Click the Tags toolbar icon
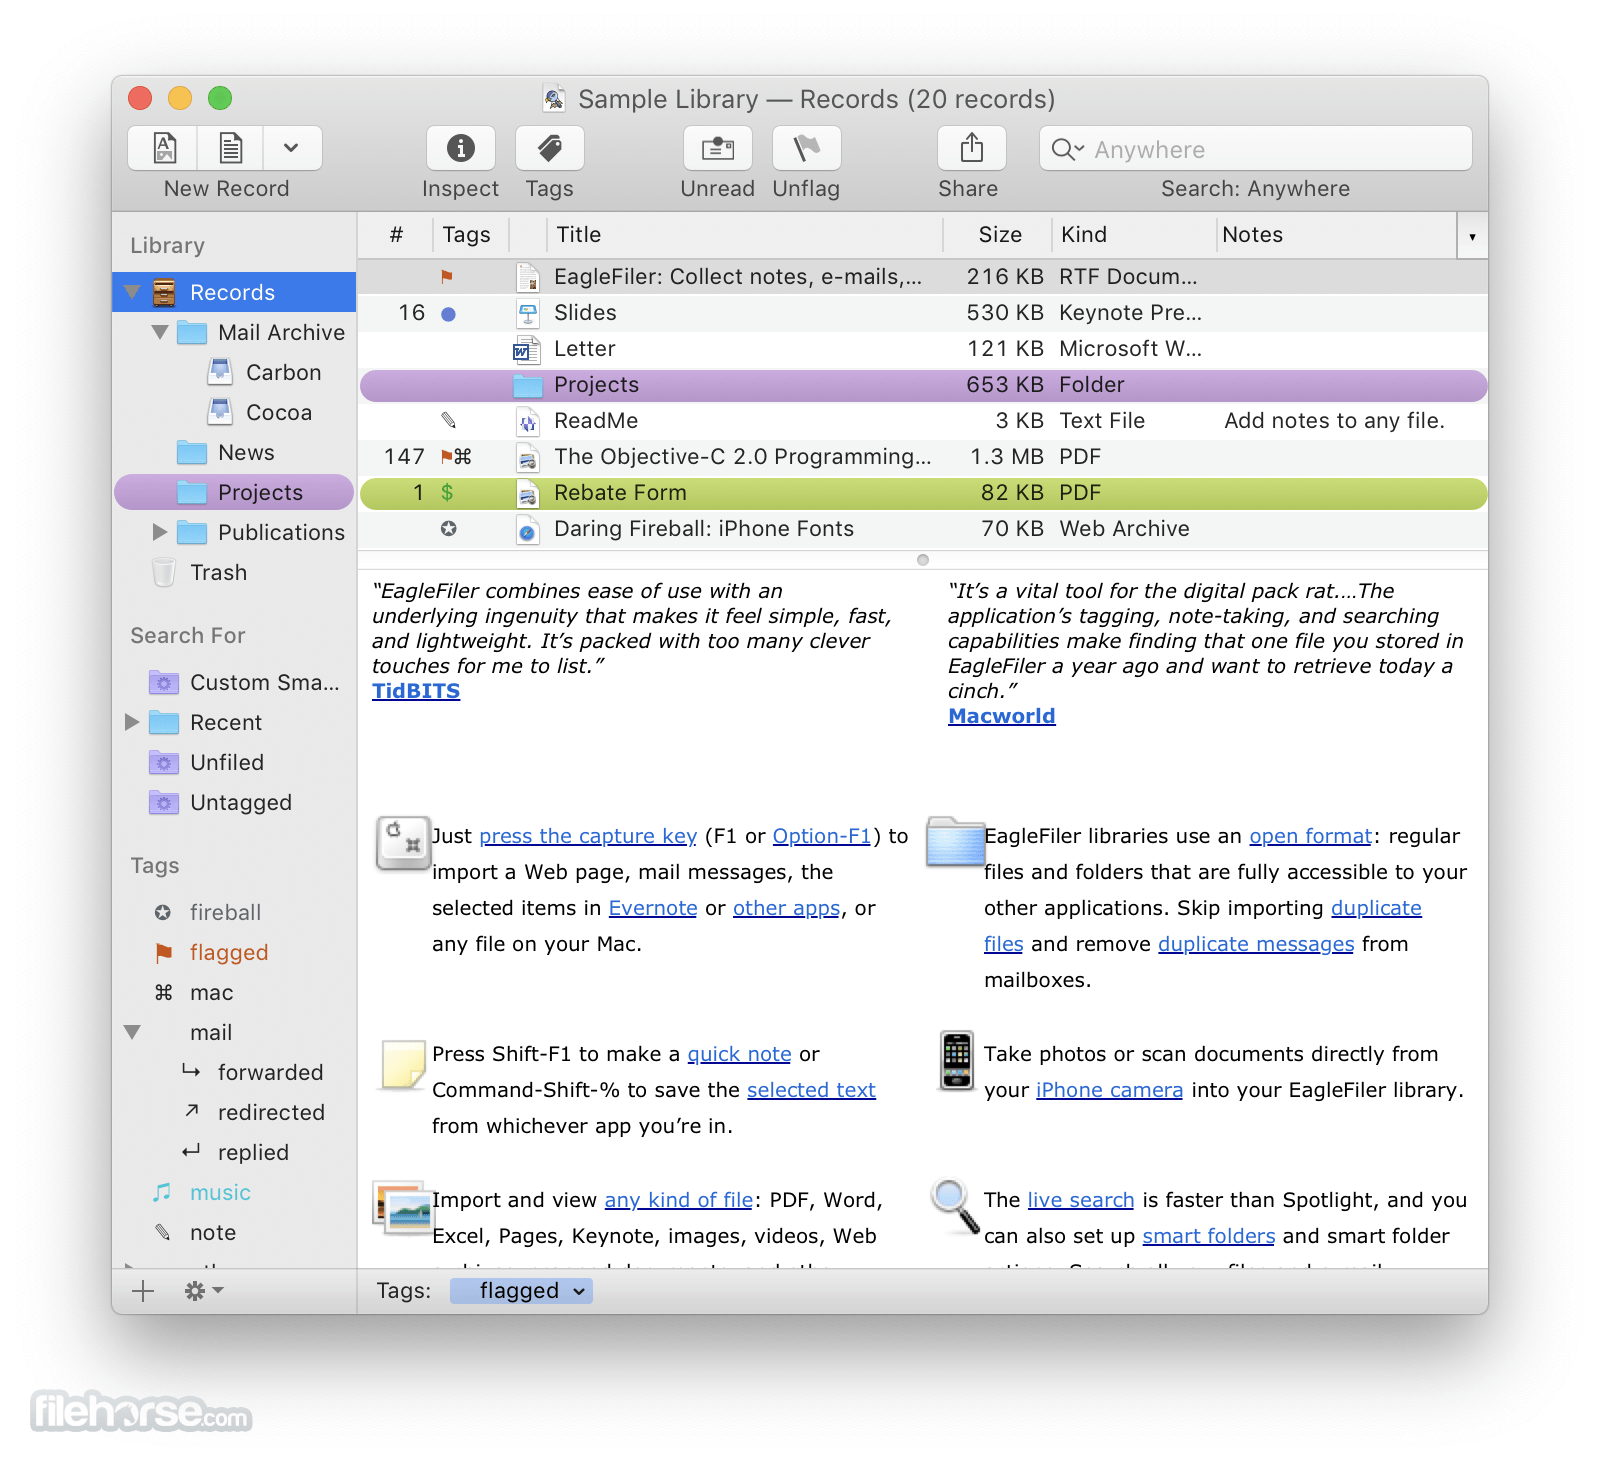The image size is (1600, 1462). pyautogui.click(x=549, y=148)
